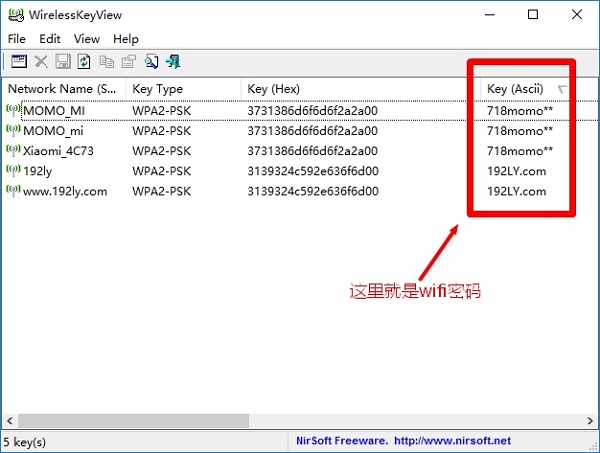Open the Edit menu

point(50,38)
